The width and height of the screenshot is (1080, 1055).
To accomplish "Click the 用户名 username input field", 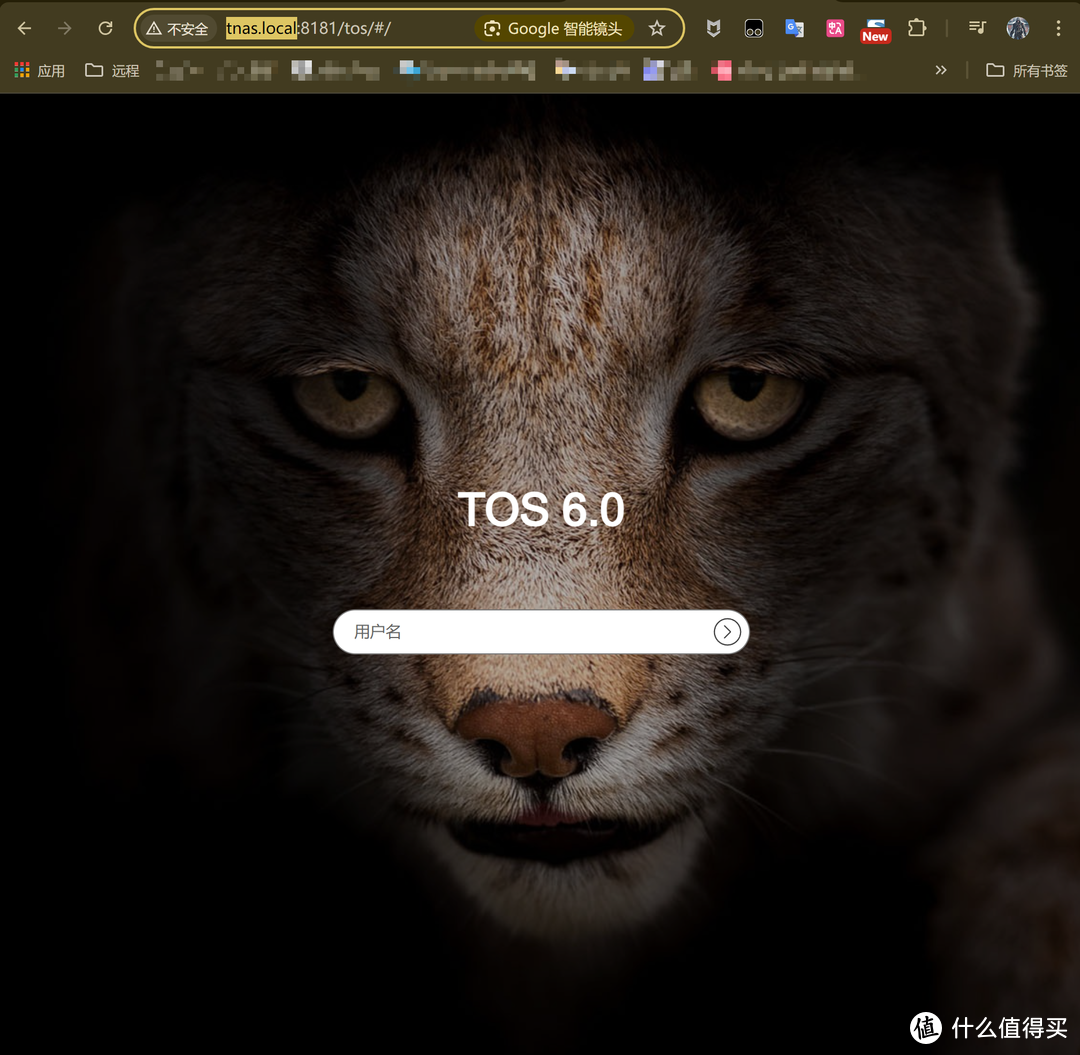I will coord(520,632).
